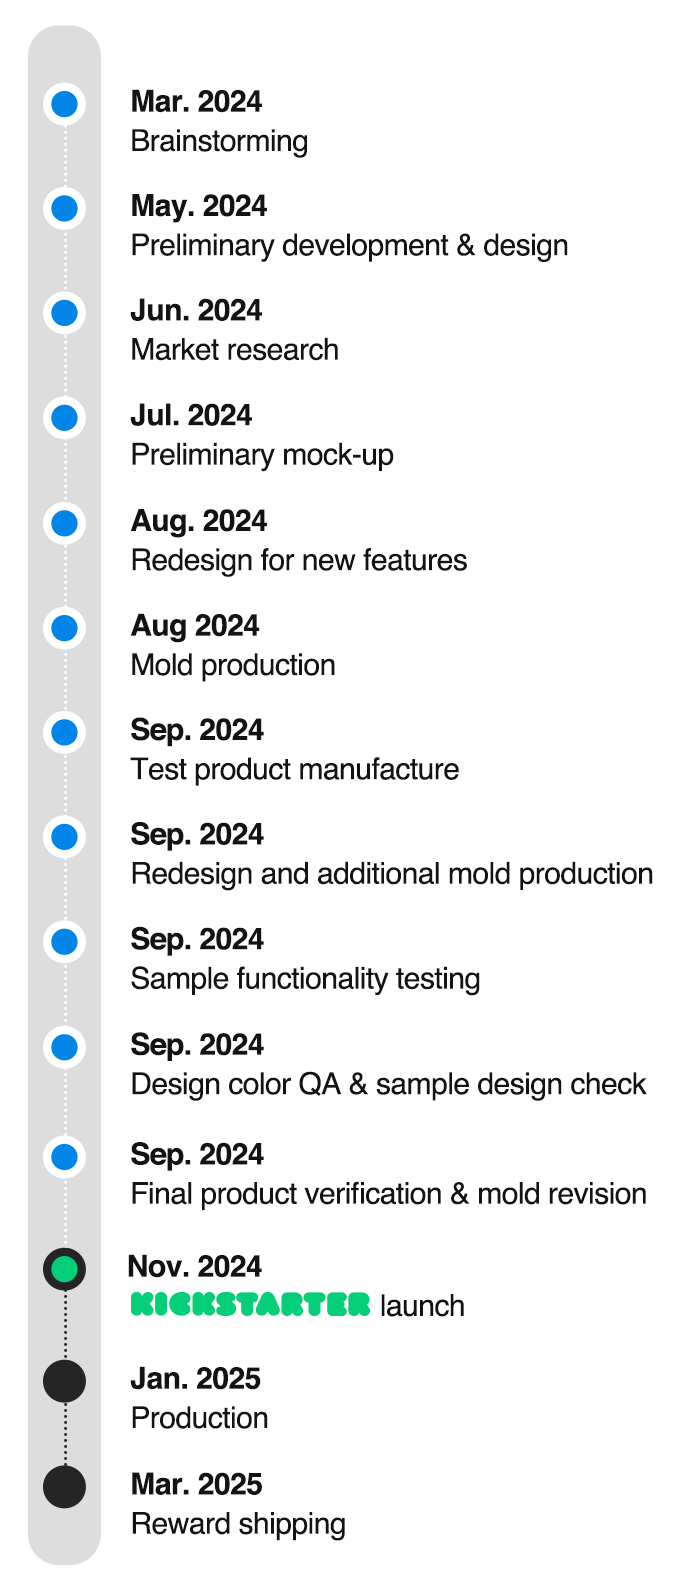Image resolution: width=680 pixels, height=1590 pixels.
Task: Select "Redesign and additional mold production" text
Action: [392, 874]
